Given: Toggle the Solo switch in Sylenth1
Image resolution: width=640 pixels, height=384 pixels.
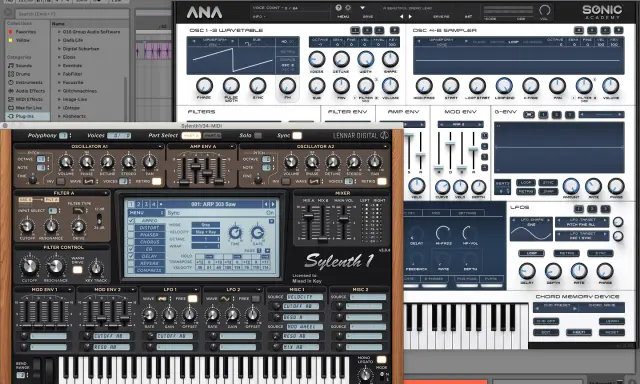Looking at the screenshot, I should coord(258,135).
